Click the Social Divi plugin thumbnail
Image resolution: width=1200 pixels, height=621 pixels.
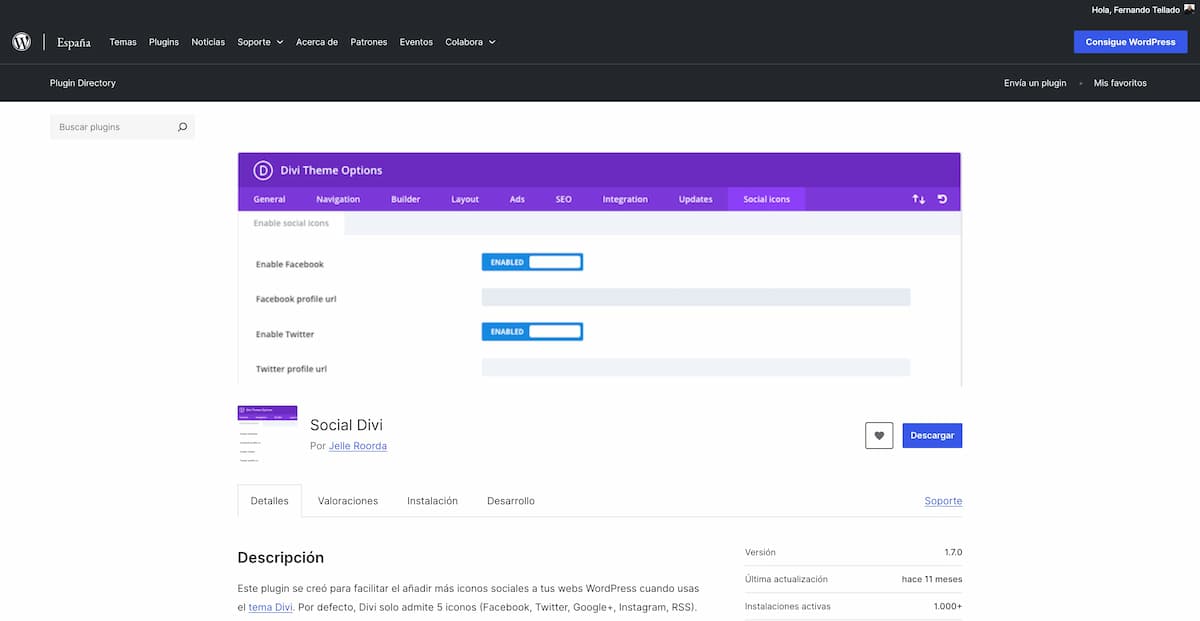(267, 435)
